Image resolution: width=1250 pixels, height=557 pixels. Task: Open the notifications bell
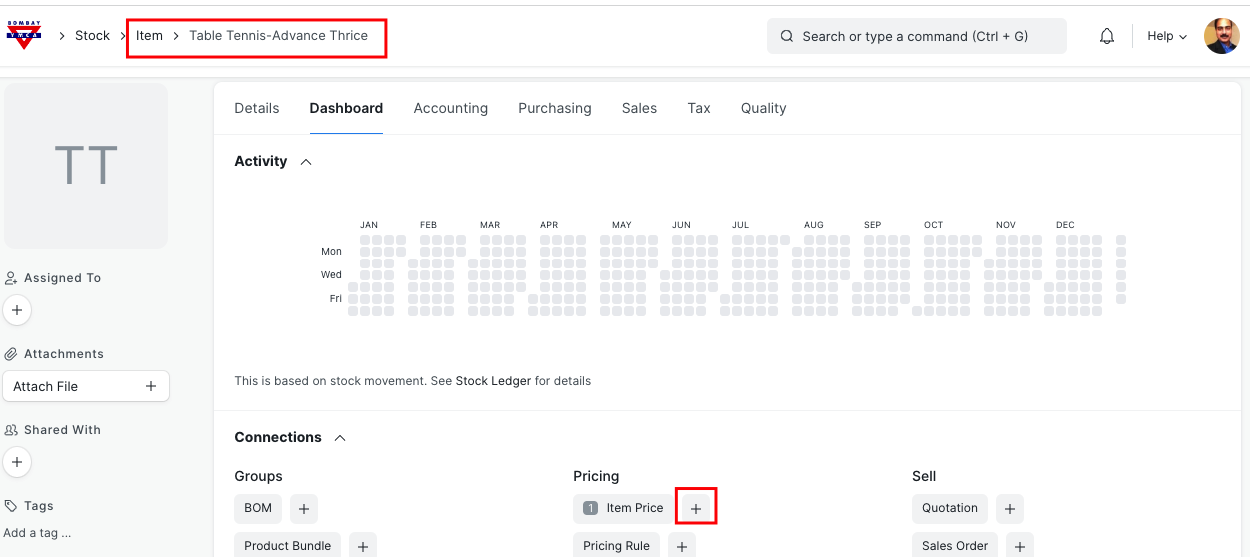pyautogui.click(x=1107, y=36)
